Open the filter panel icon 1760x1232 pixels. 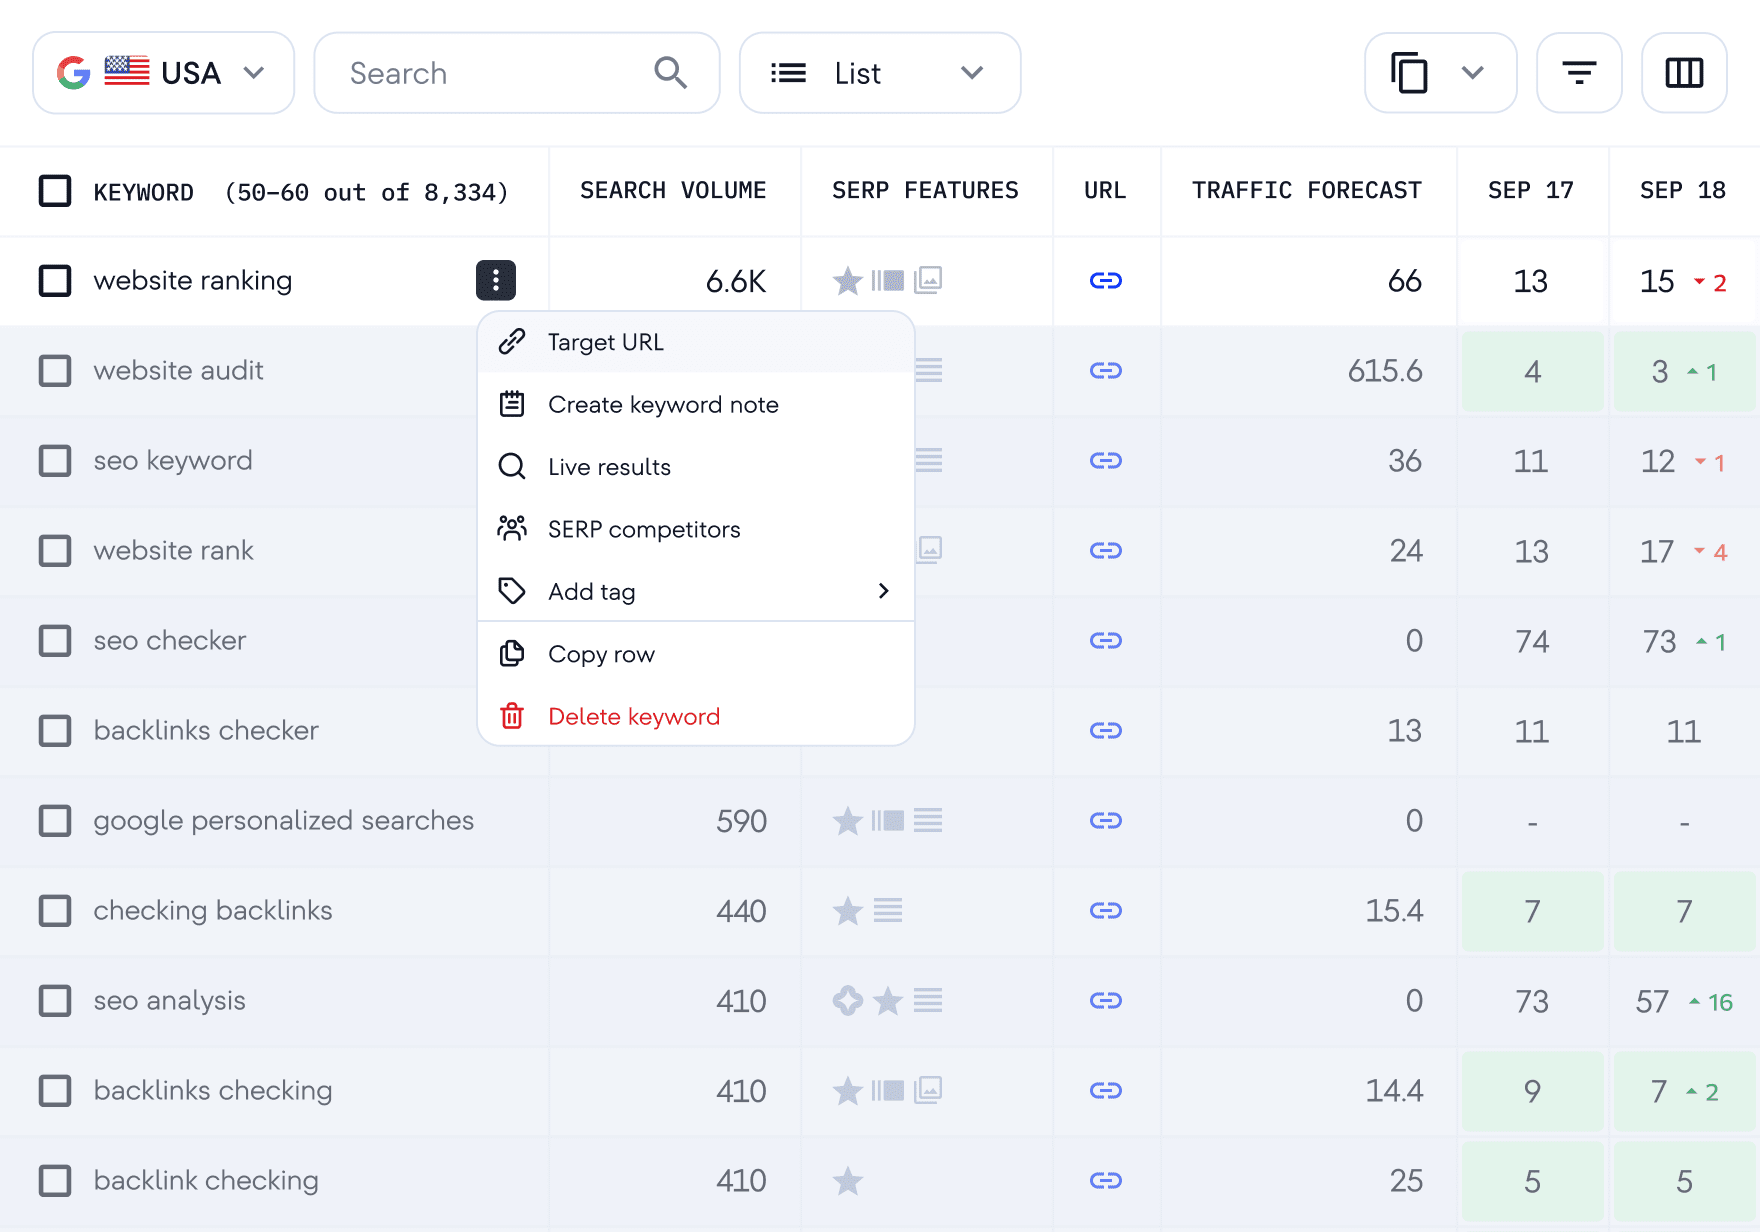1579,72
